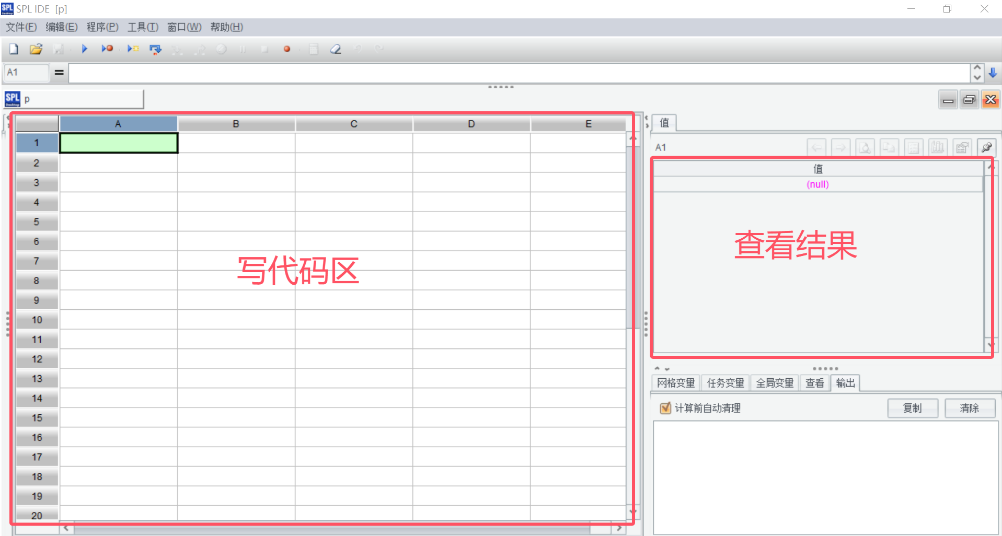The image size is (1002, 536).
Task: Click the eraser clear icon in toolbar
Action: pos(335,49)
